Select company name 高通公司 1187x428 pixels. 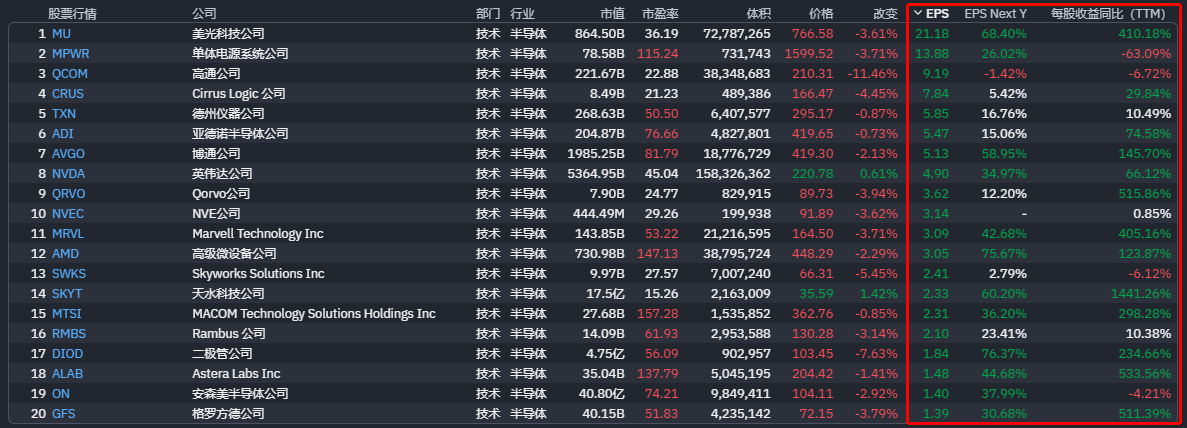tap(217, 73)
